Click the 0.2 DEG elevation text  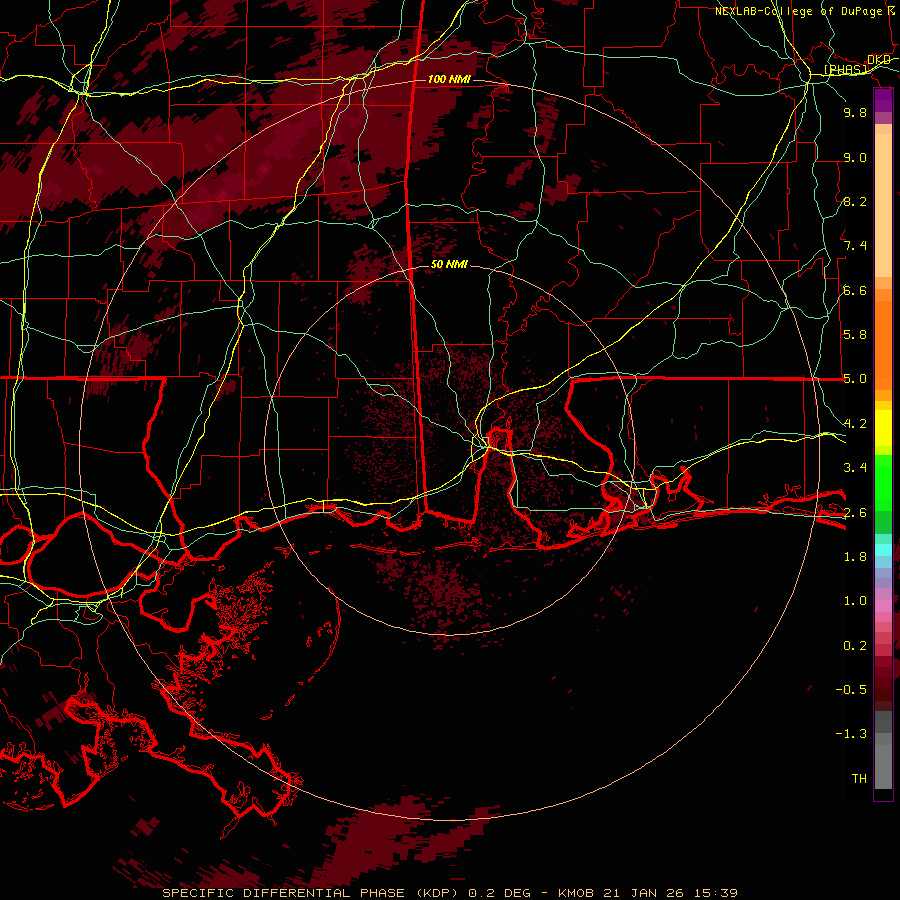[501, 893]
